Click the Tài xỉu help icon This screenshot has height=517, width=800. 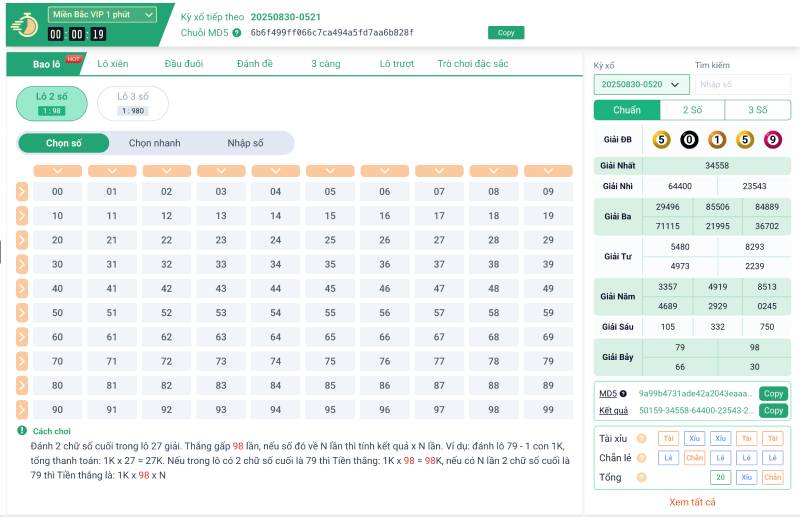[x=640, y=438]
